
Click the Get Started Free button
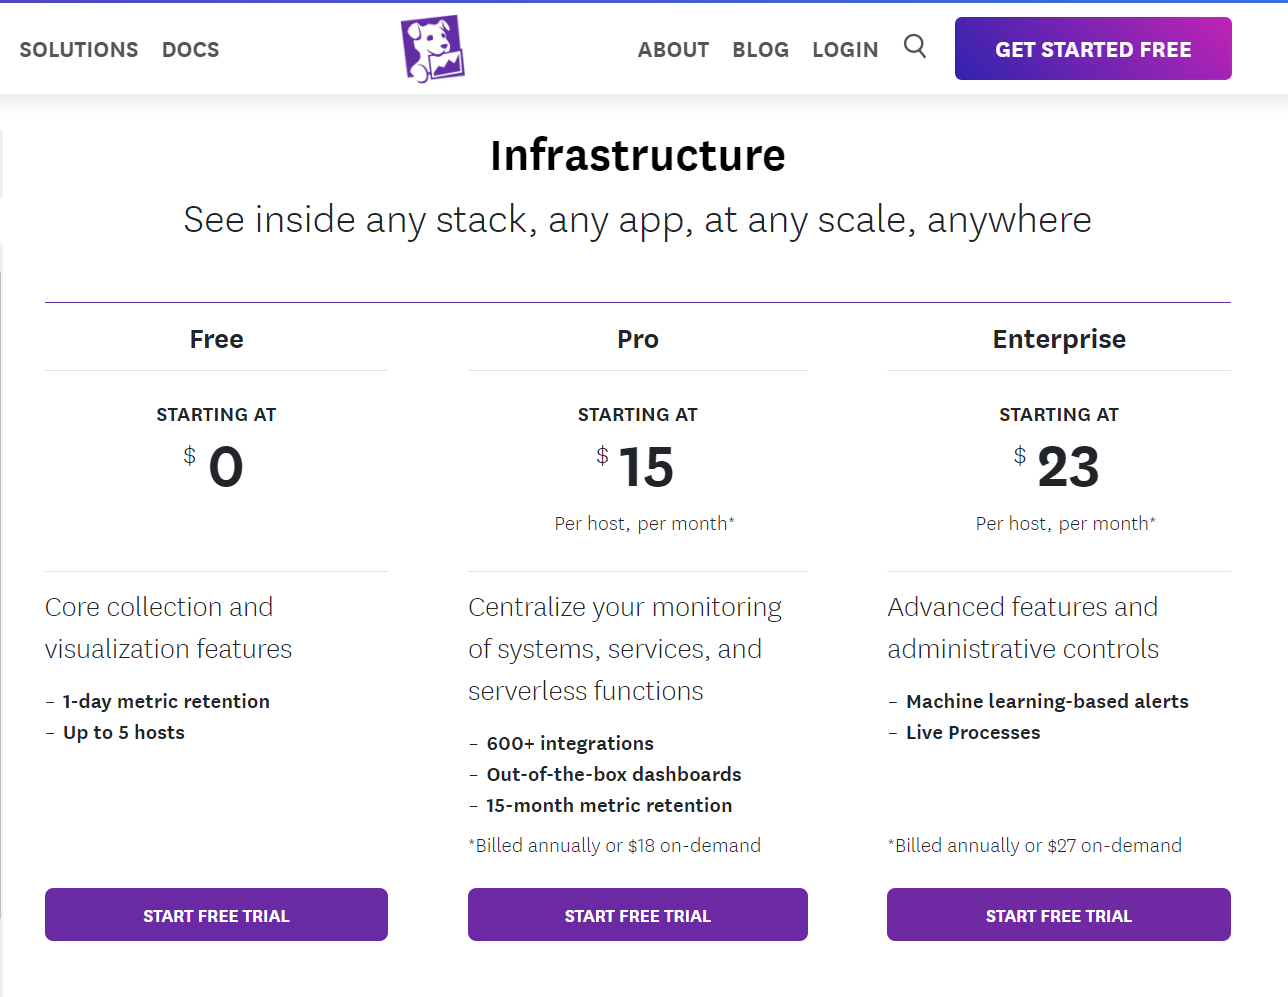pos(1093,49)
